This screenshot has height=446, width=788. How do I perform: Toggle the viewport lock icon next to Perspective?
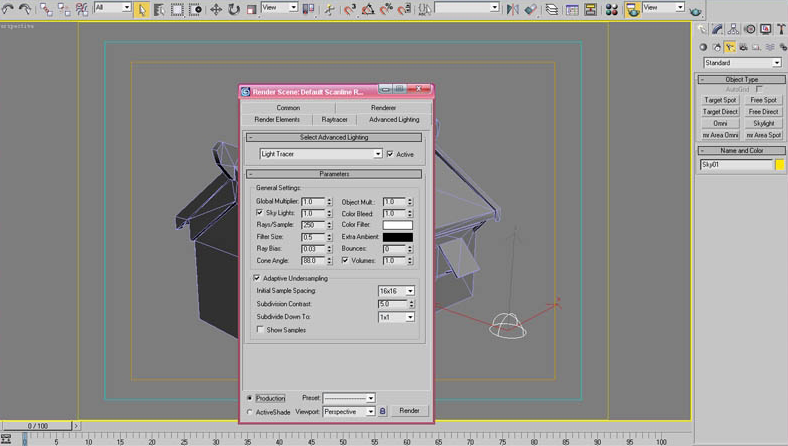(x=382, y=411)
